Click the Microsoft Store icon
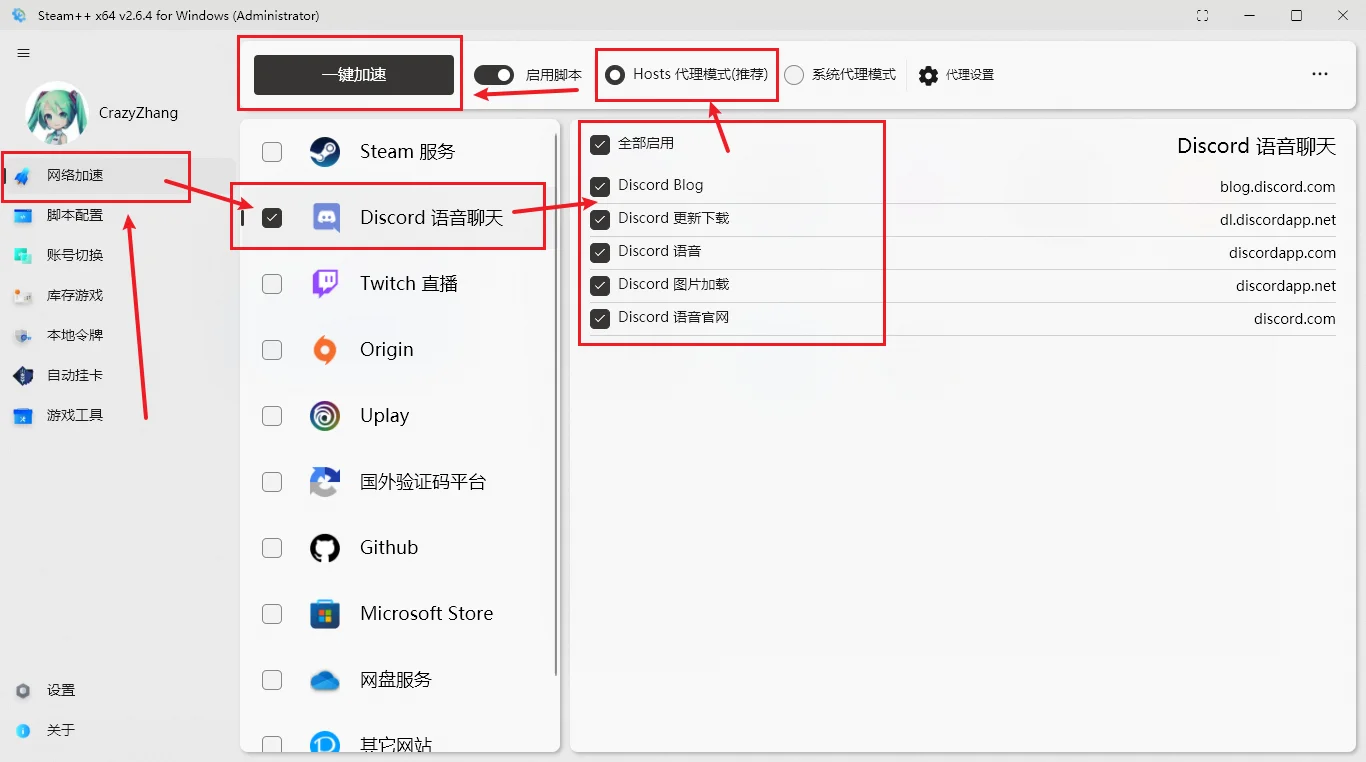This screenshot has width=1366, height=762. 325,614
